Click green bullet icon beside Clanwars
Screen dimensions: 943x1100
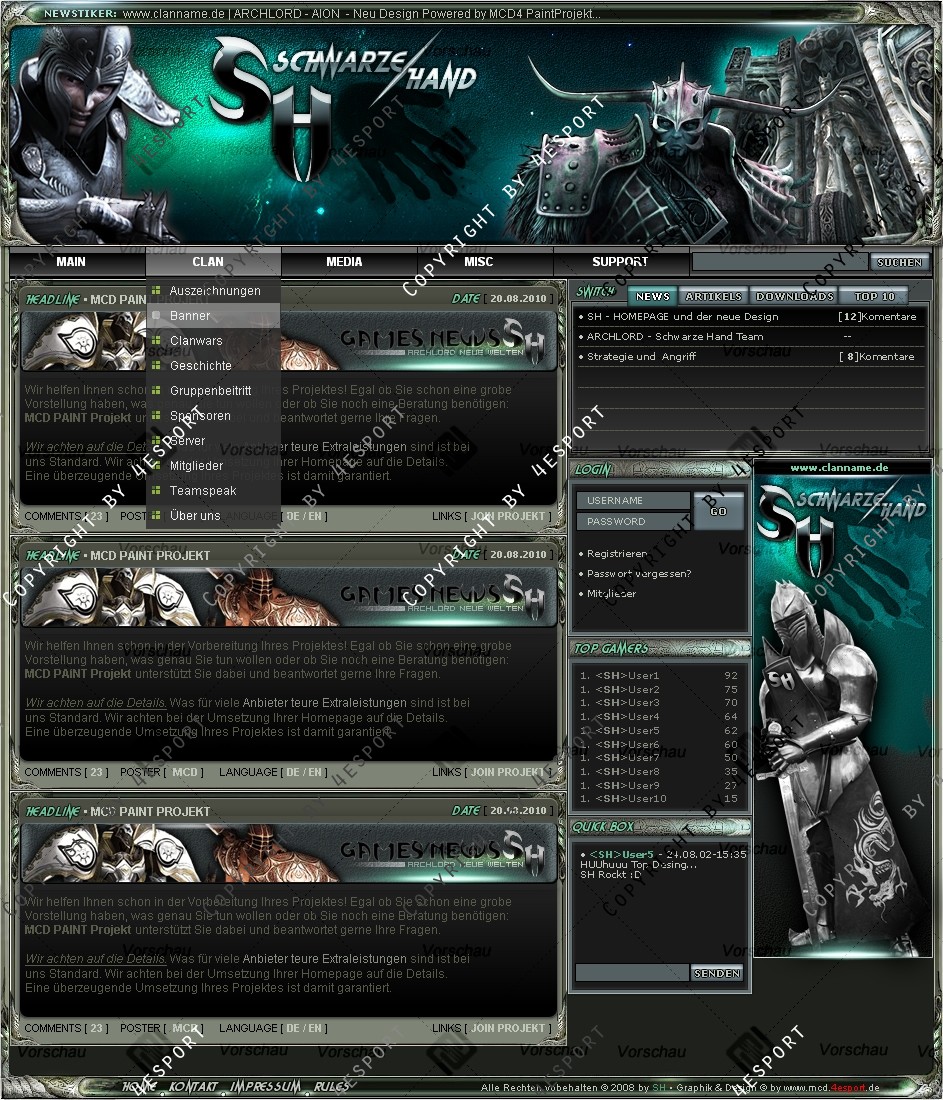(x=156, y=341)
